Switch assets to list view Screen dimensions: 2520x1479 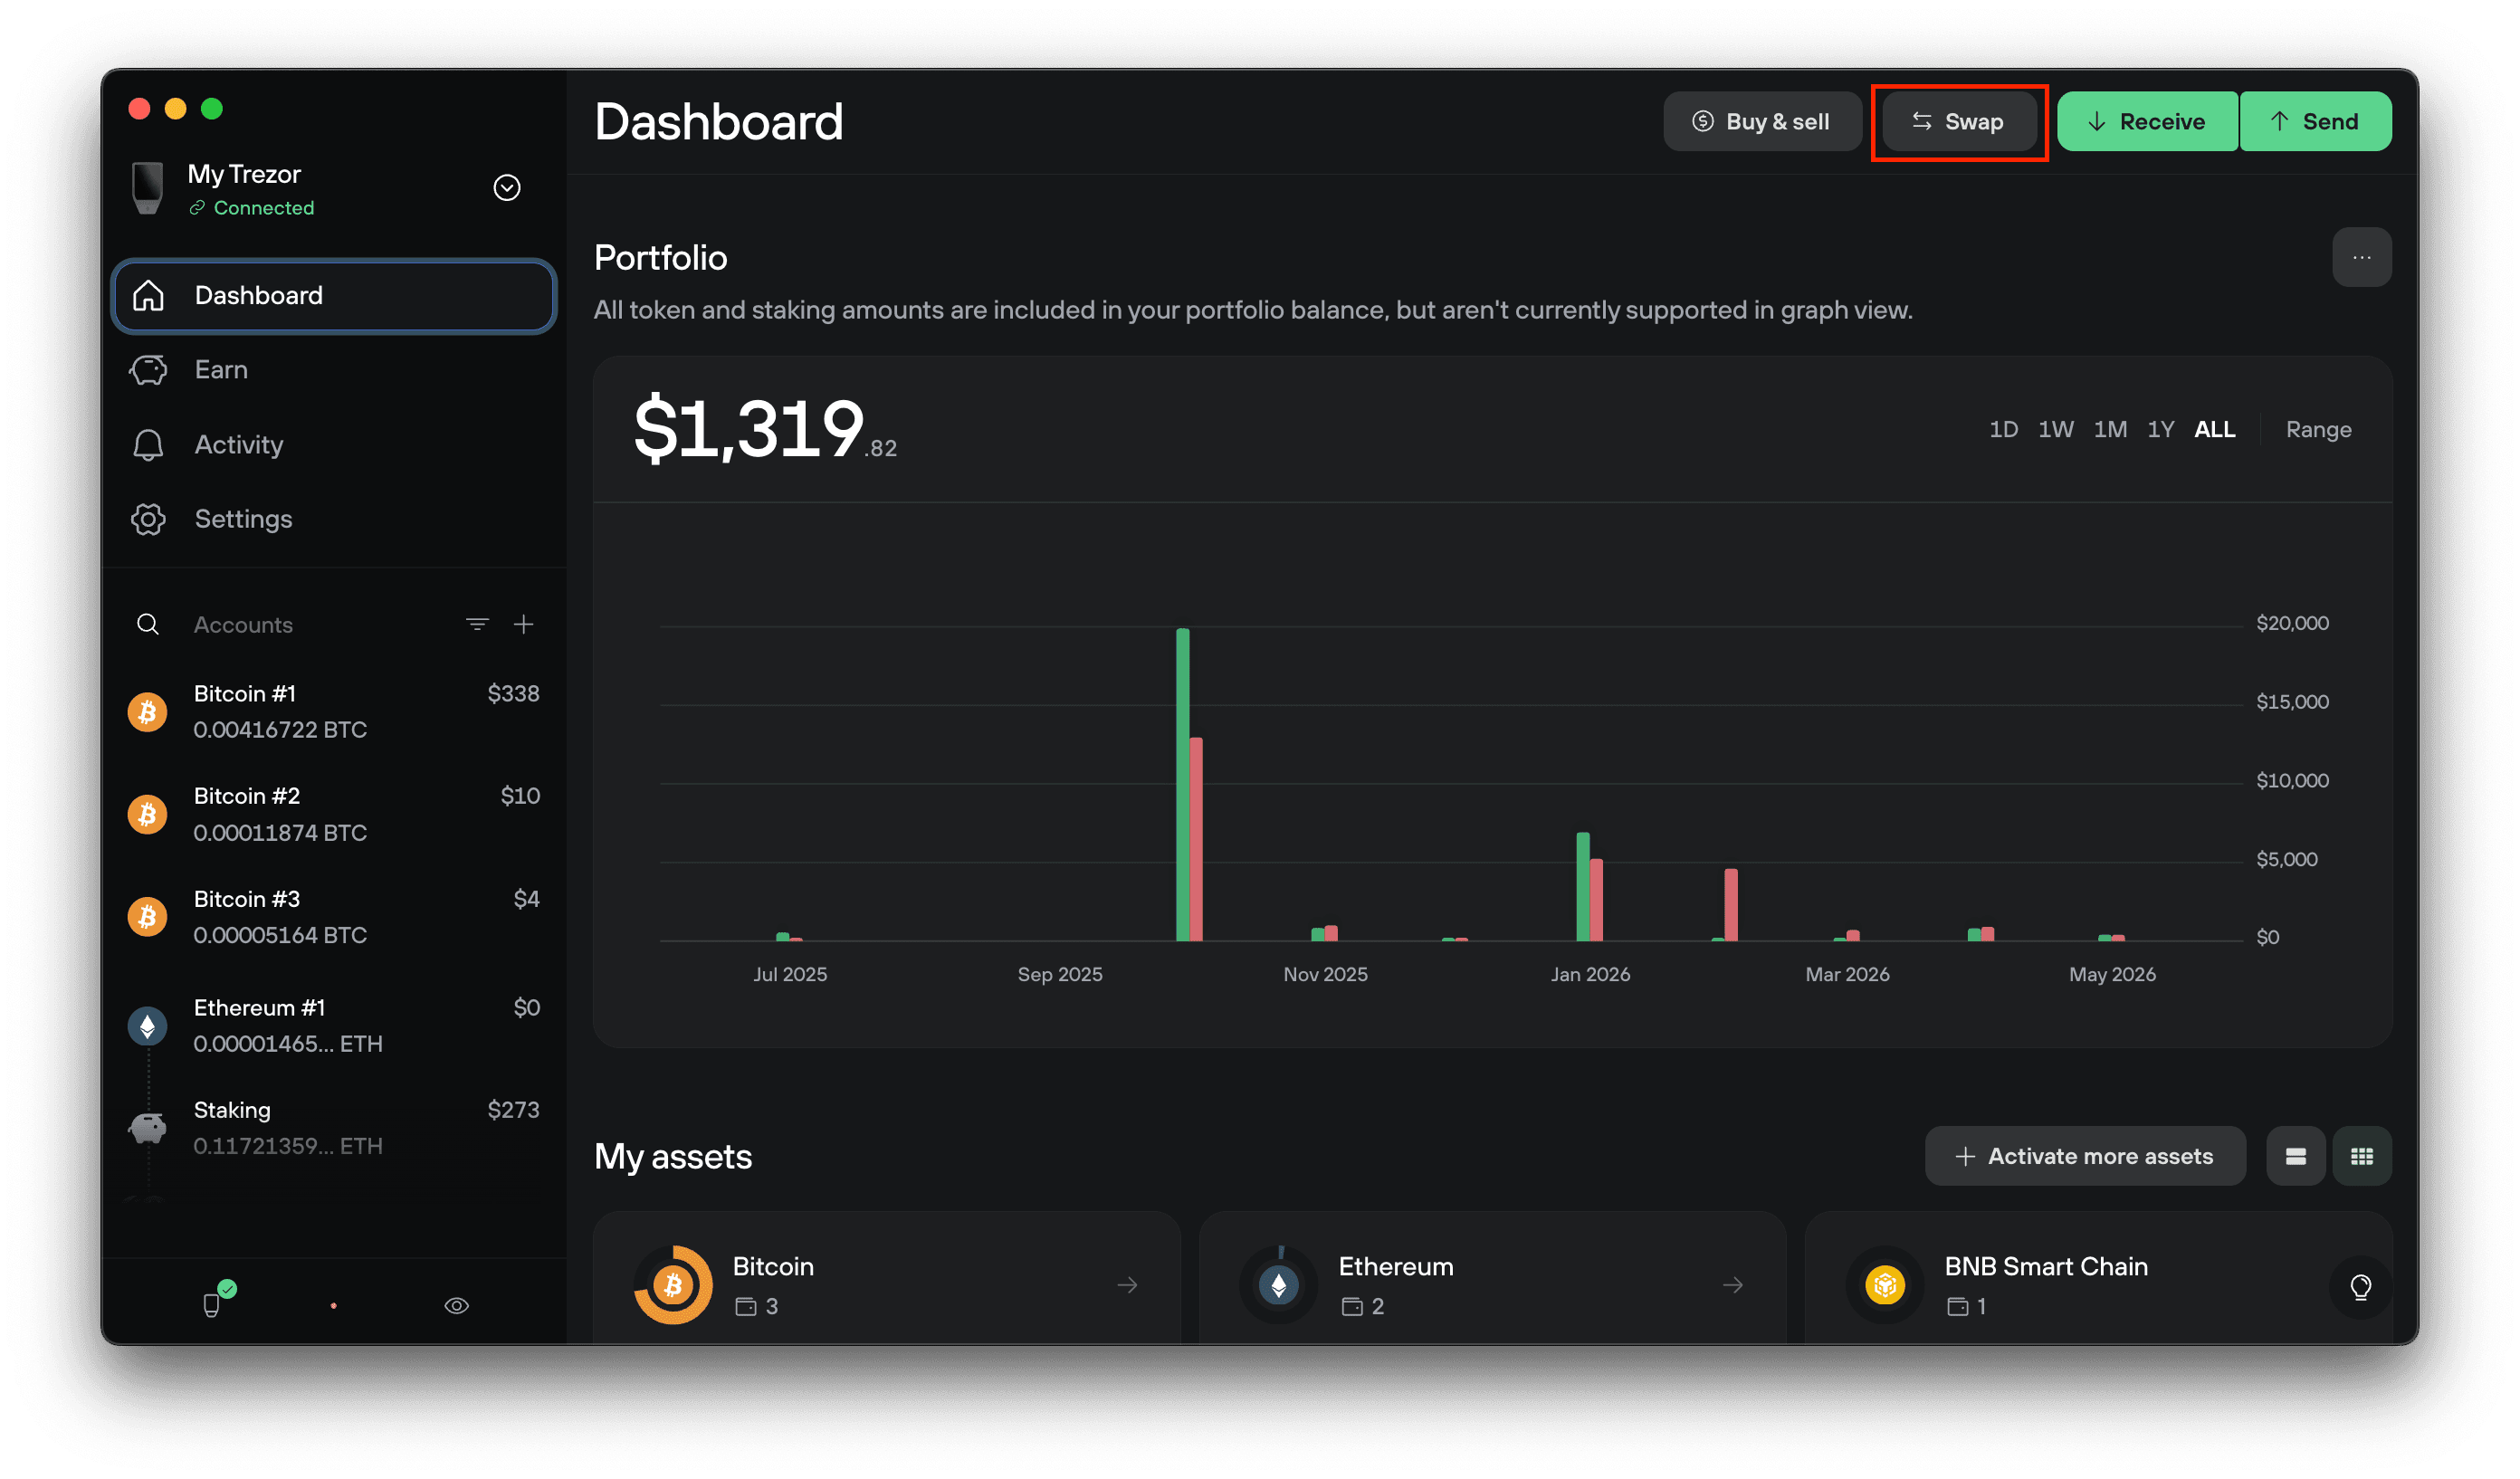2296,1157
